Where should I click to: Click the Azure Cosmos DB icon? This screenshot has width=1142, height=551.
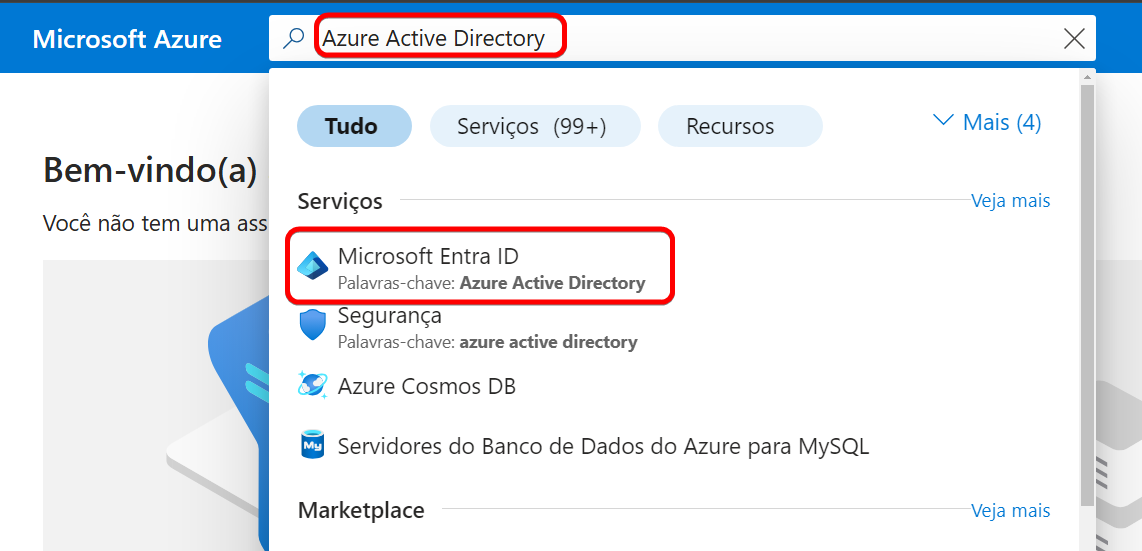tap(313, 386)
